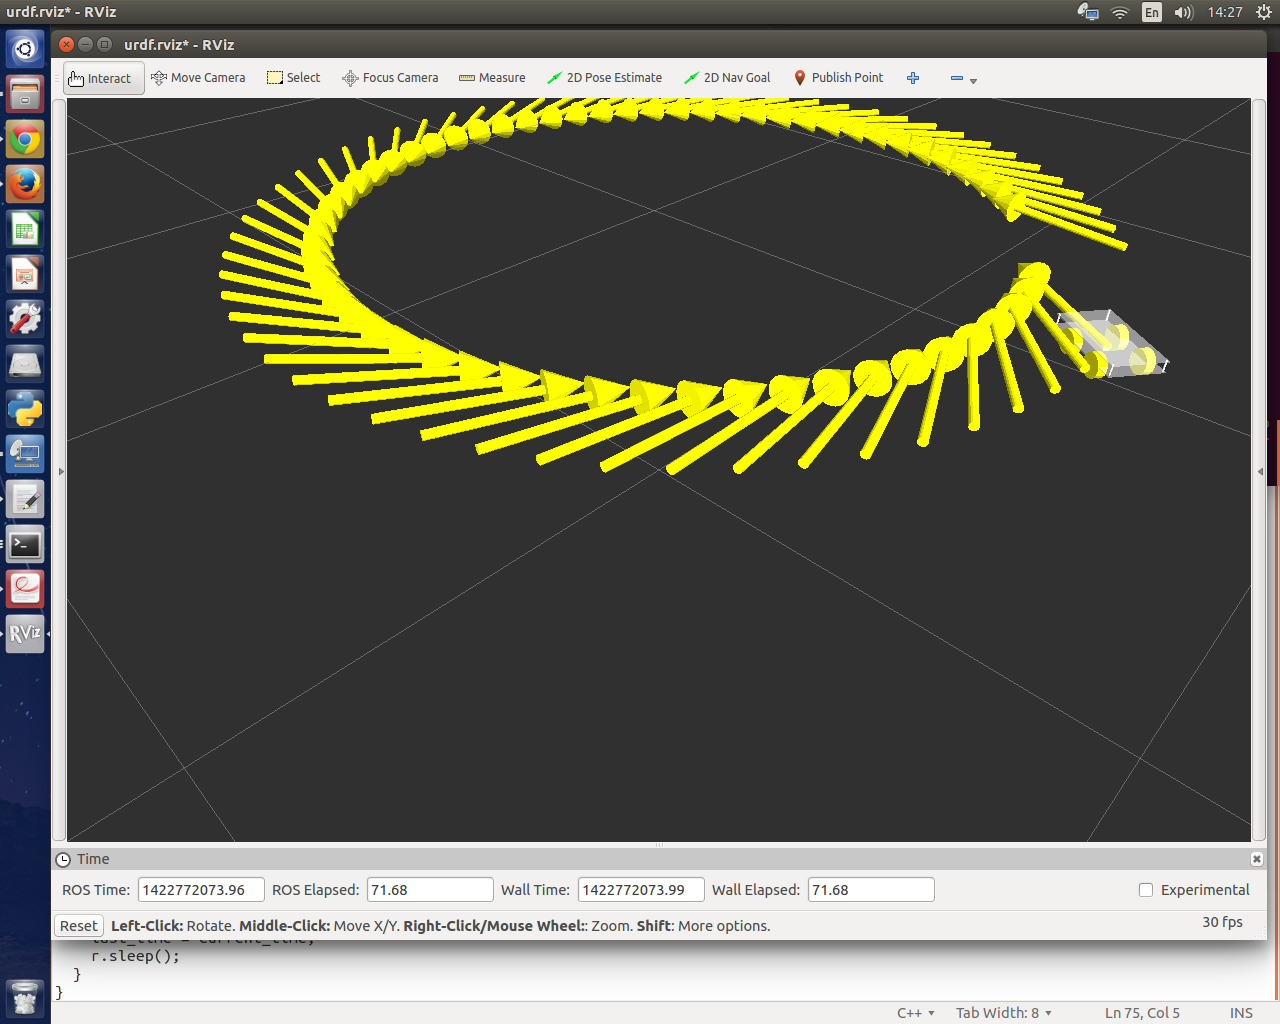The width and height of the screenshot is (1280, 1024).
Task: Launch RViz from the dock
Action: tap(24, 632)
